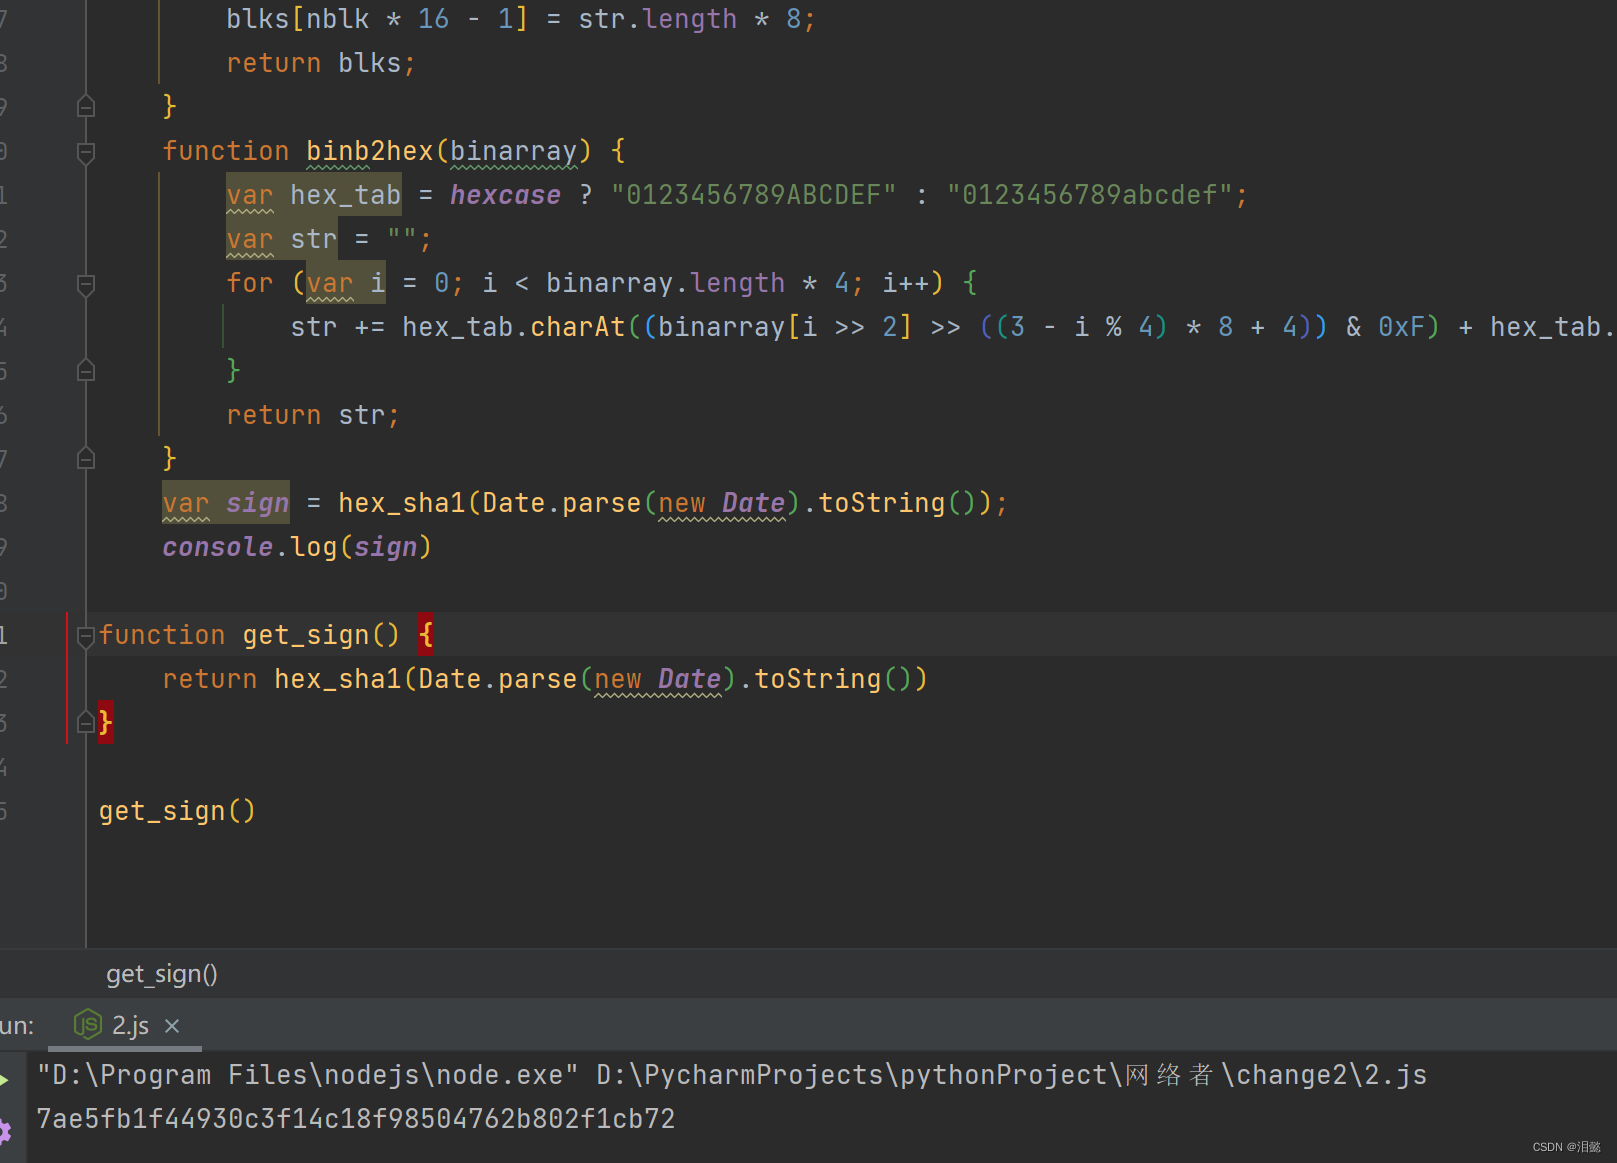Screen dimensions: 1617x1163
Task: Click the highlighted opening brace of get_sign
Action: tap(426, 635)
